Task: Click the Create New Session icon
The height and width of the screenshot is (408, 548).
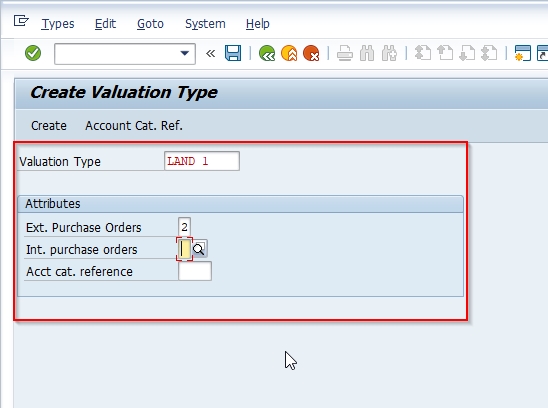Action: 523,53
